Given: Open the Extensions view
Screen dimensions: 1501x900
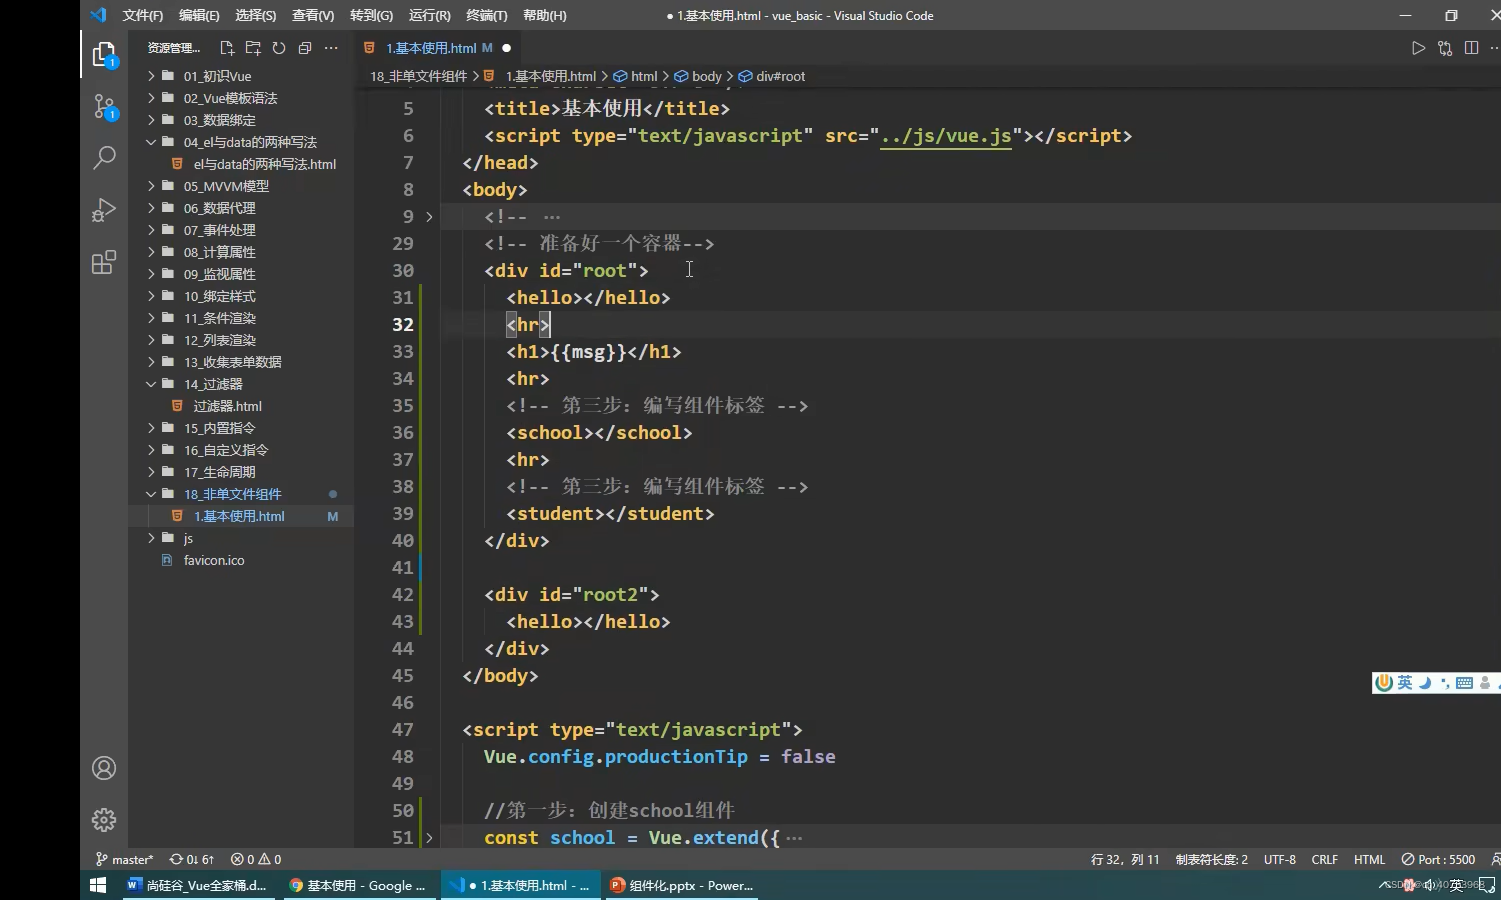Looking at the screenshot, I should pyautogui.click(x=104, y=262).
